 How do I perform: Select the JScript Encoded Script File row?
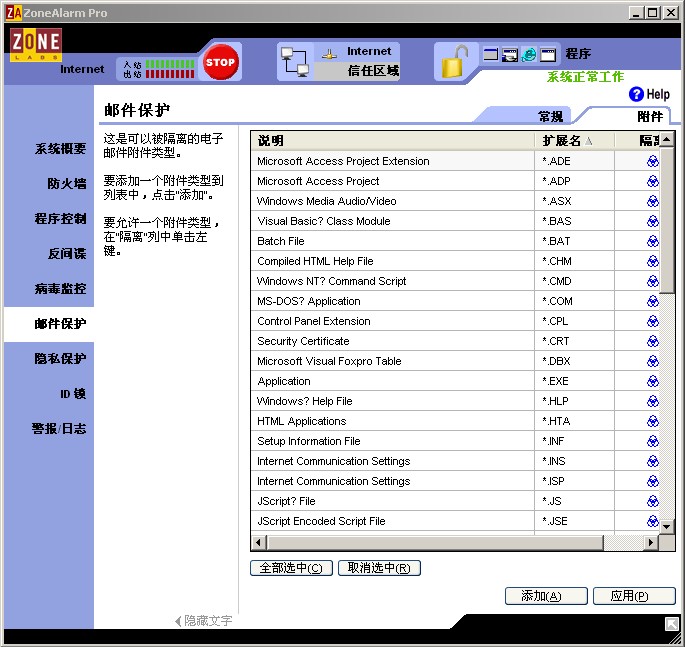[455, 521]
